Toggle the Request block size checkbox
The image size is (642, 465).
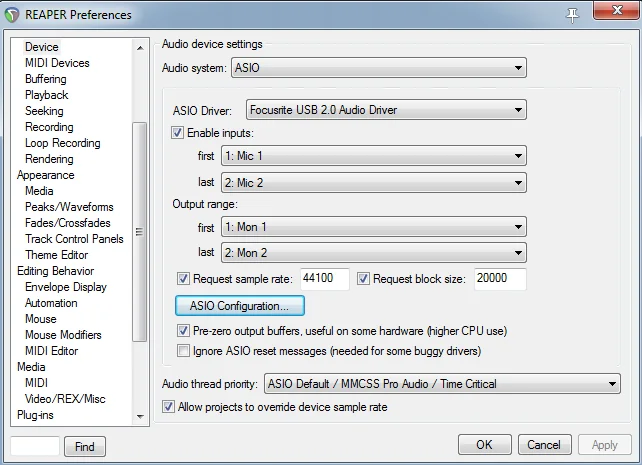click(x=363, y=279)
